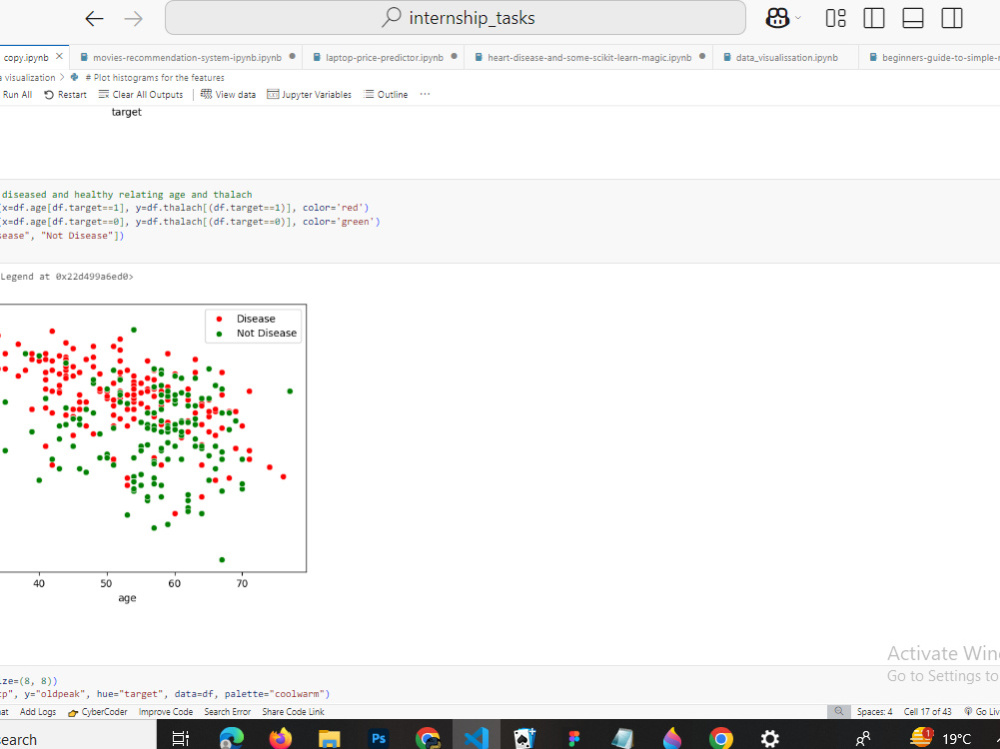Switch to movies-recommendation-system-ipynb.ipynb tab
This screenshot has width=1000, height=749.
tap(187, 57)
